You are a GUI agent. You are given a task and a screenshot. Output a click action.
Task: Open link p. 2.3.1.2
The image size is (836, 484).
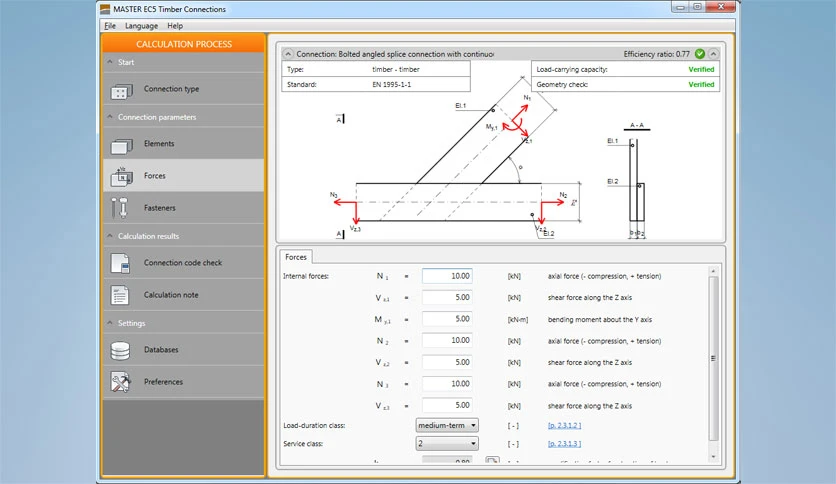click(x=564, y=425)
